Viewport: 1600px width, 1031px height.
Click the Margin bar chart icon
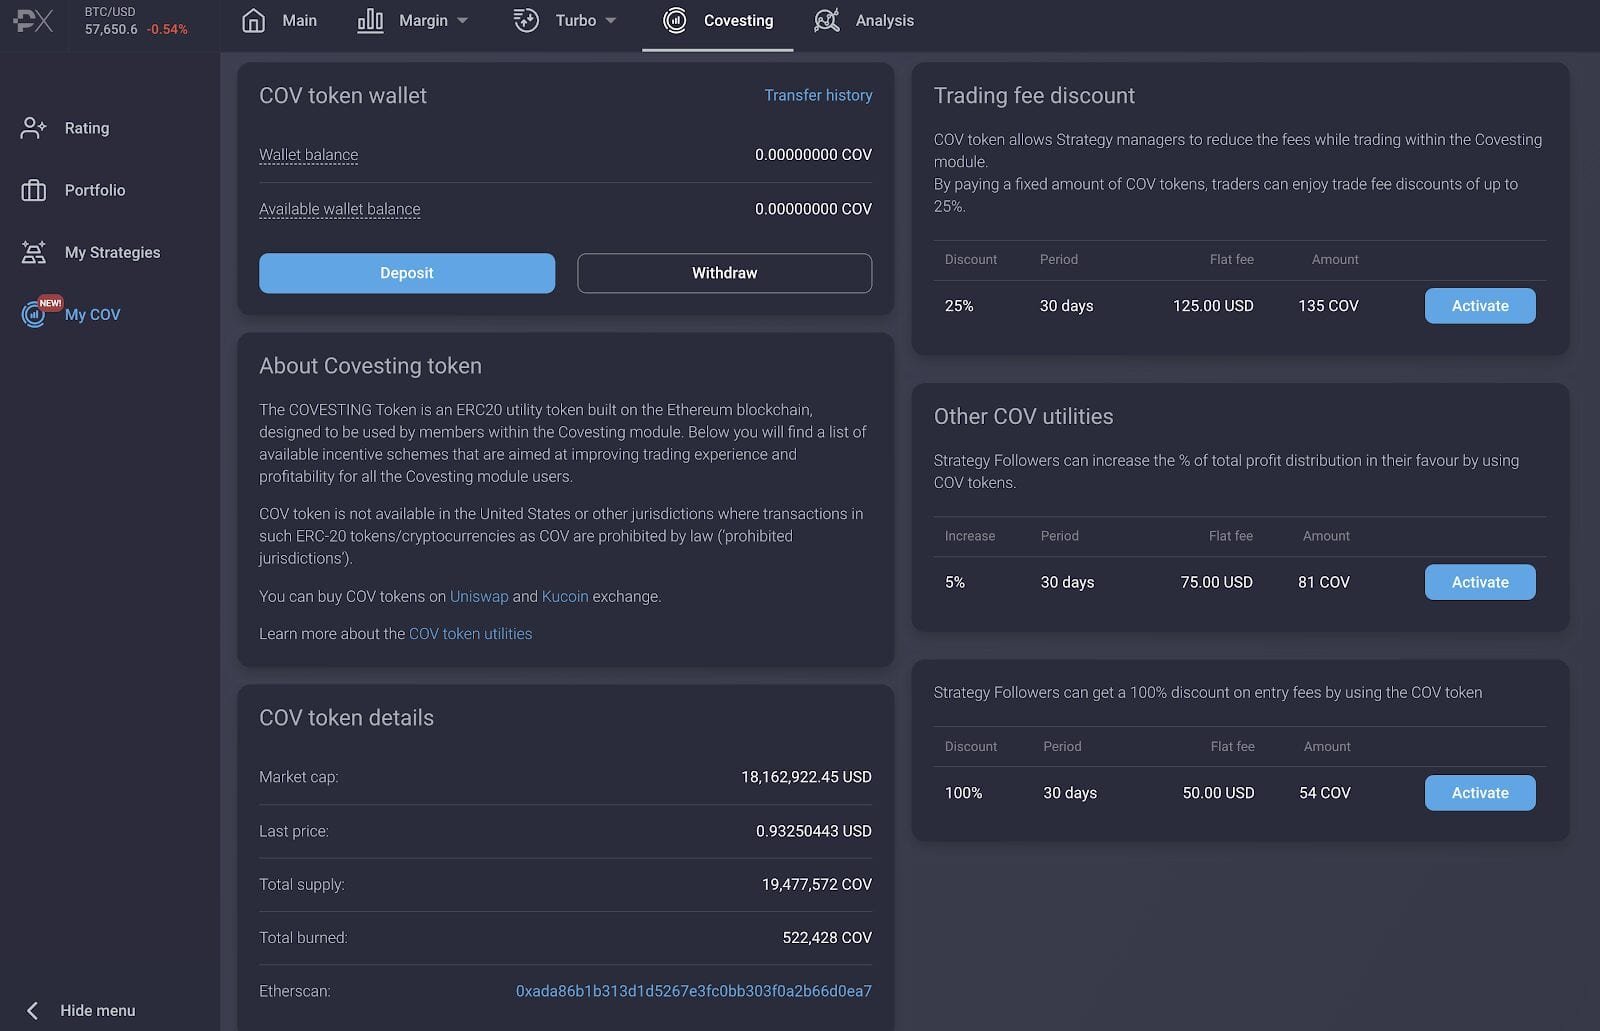370,20
